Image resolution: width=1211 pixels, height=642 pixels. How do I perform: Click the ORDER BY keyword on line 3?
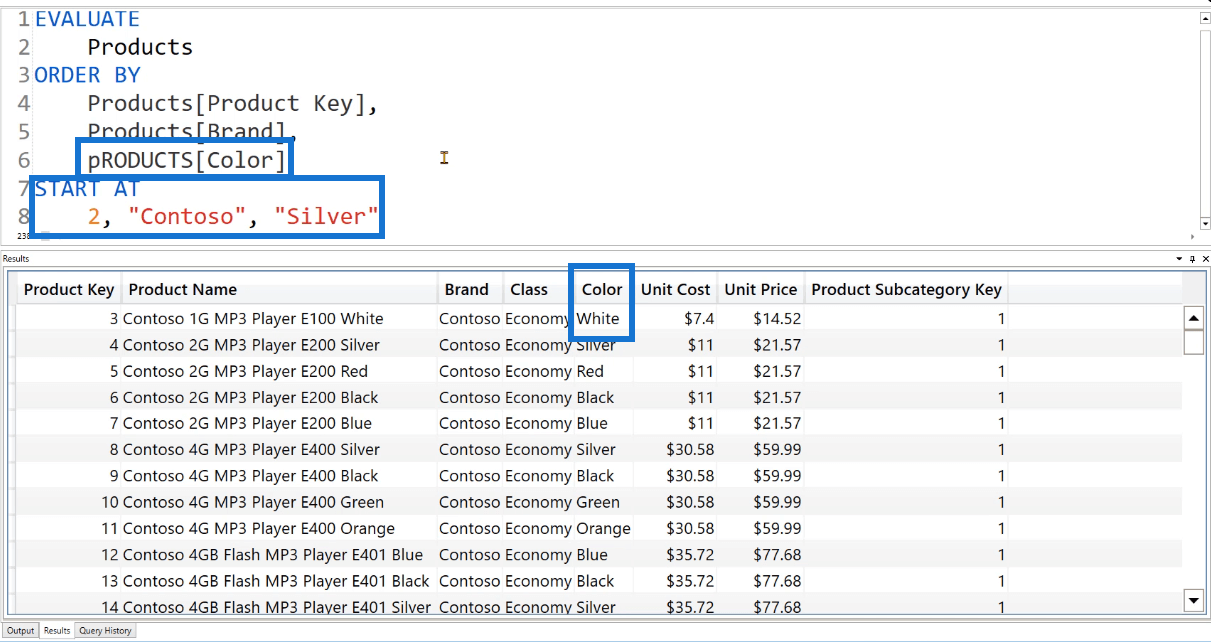[x=87, y=75]
